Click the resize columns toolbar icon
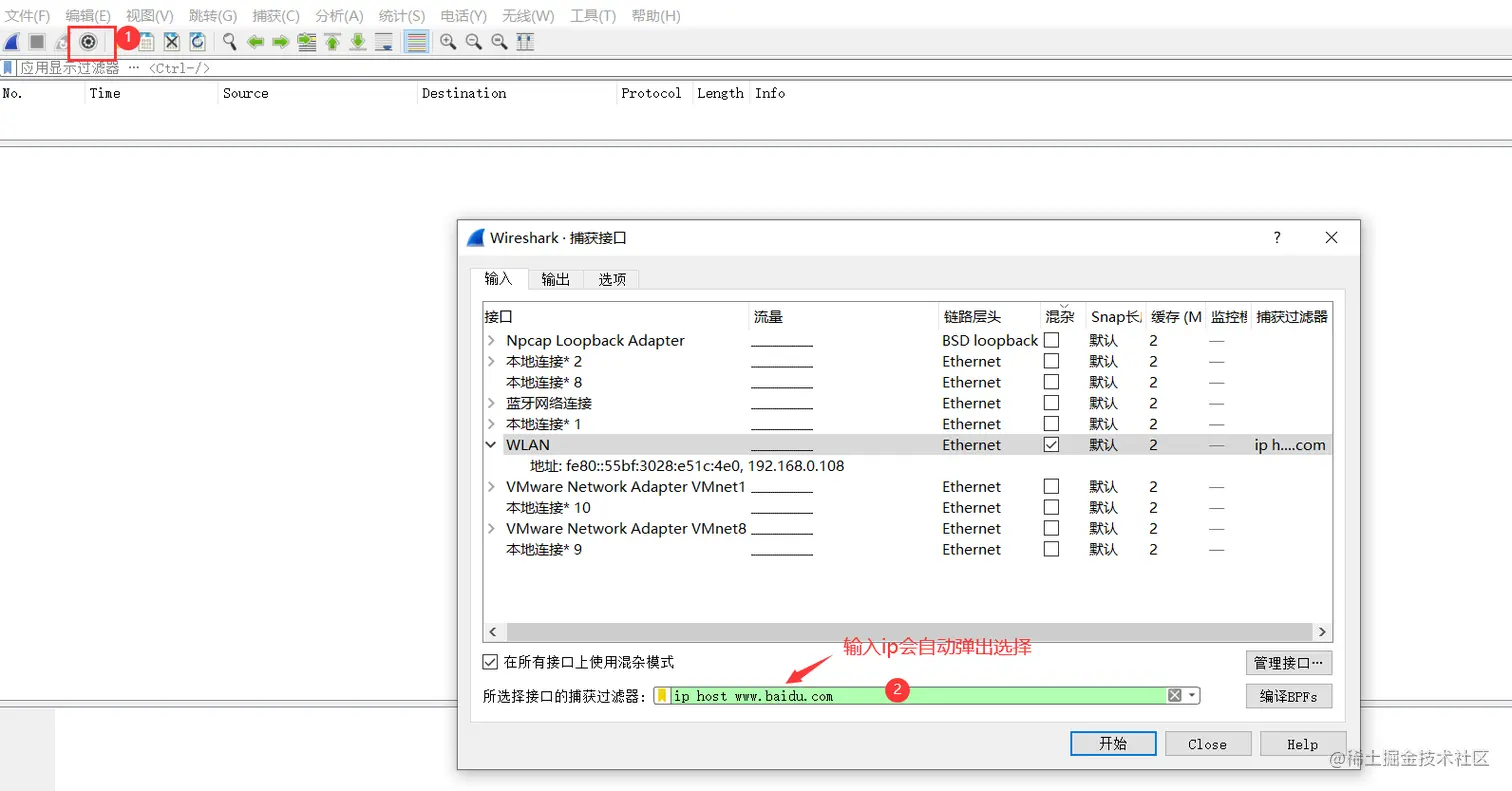1512x791 pixels. pyautogui.click(x=525, y=42)
